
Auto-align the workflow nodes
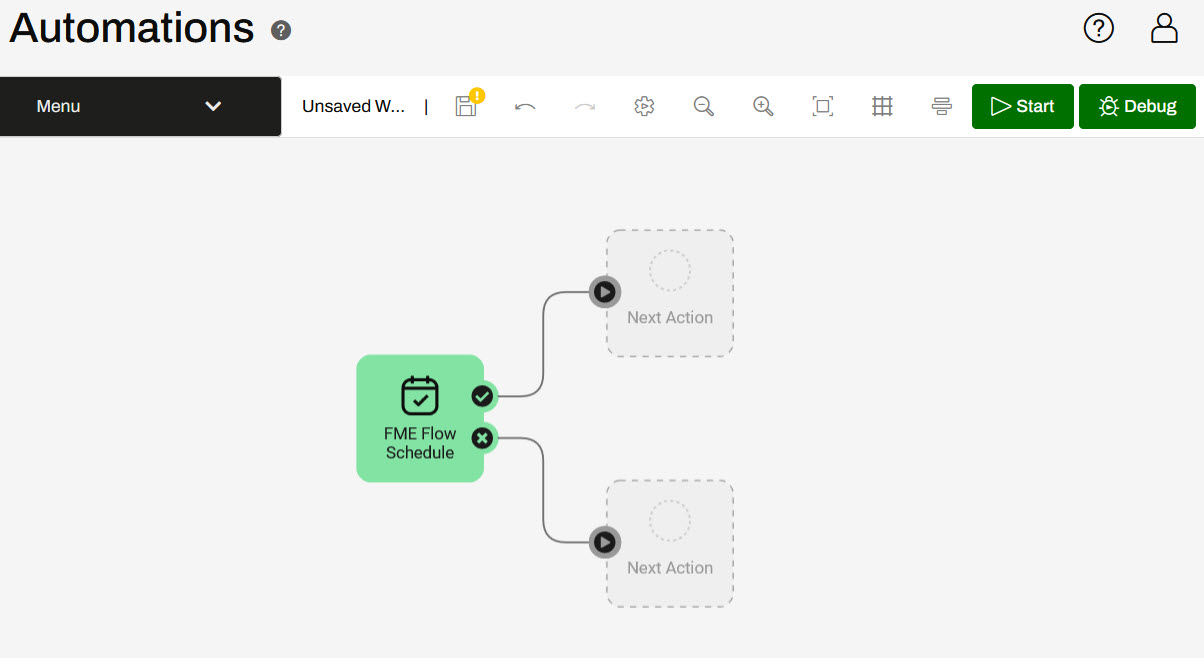click(x=941, y=106)
